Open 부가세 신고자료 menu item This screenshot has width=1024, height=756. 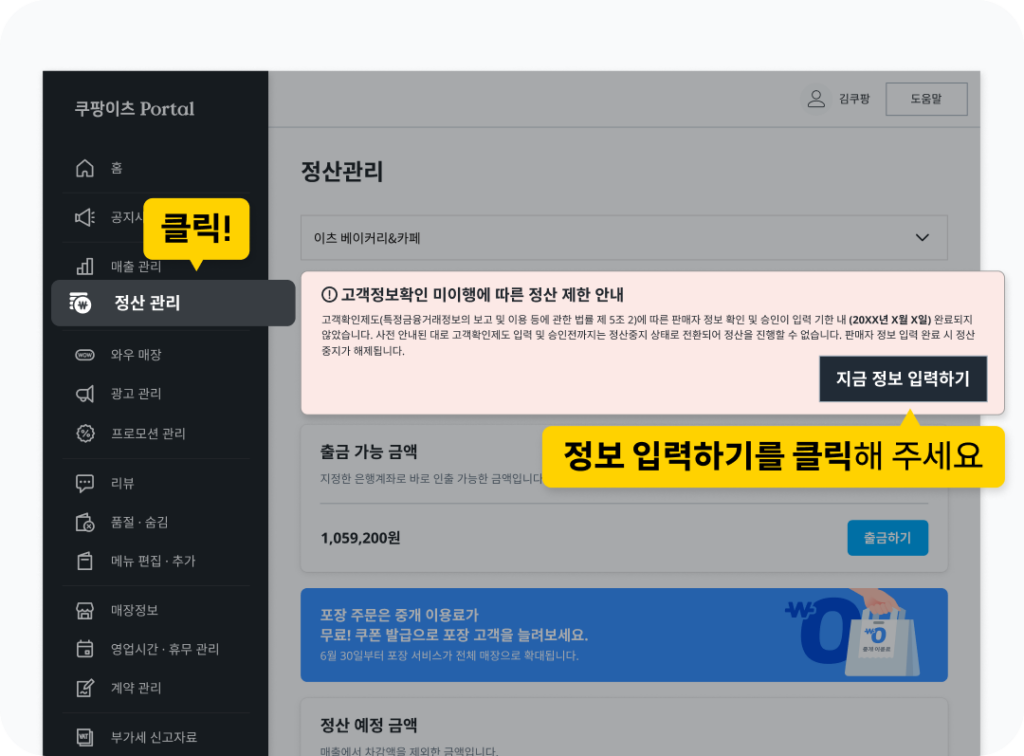point(156,737)
